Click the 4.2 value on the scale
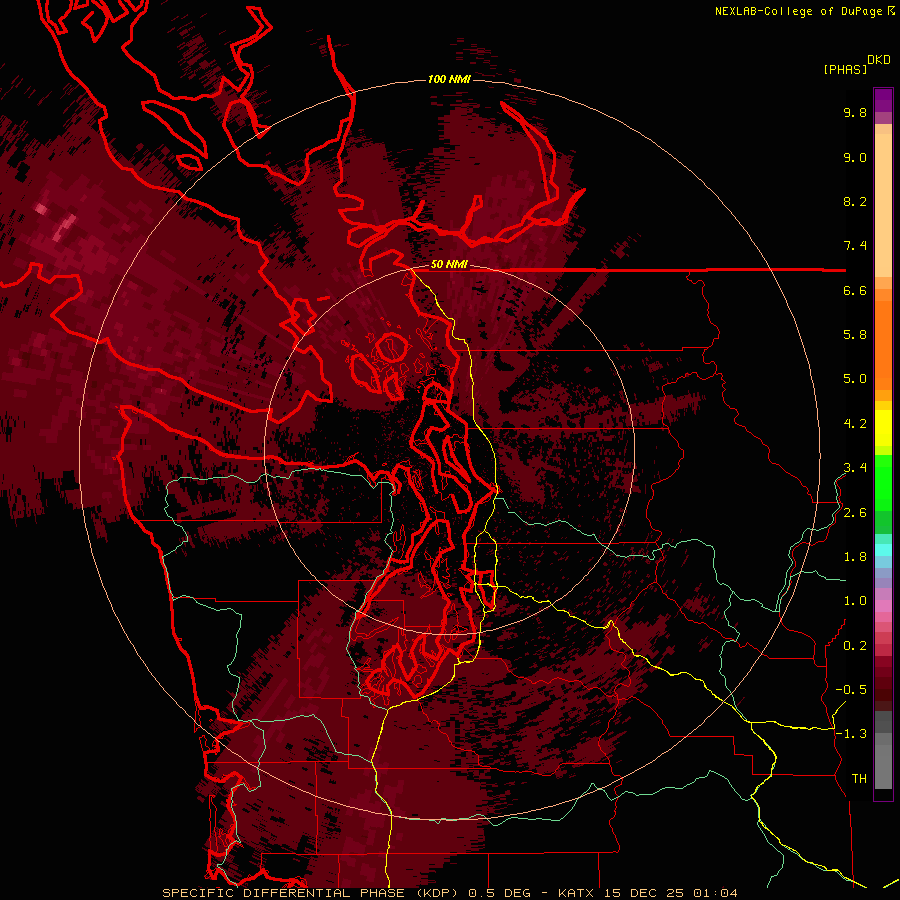This screenshot has width=900, height=900. point(855,424)
